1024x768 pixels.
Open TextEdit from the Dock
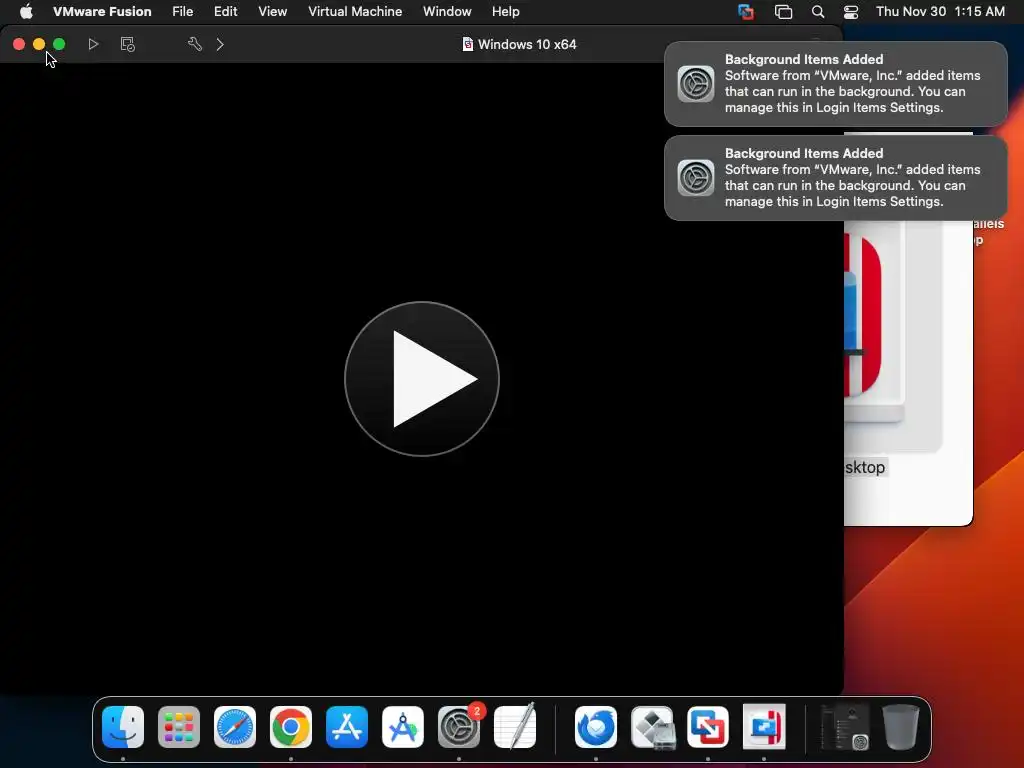(515, 726)
